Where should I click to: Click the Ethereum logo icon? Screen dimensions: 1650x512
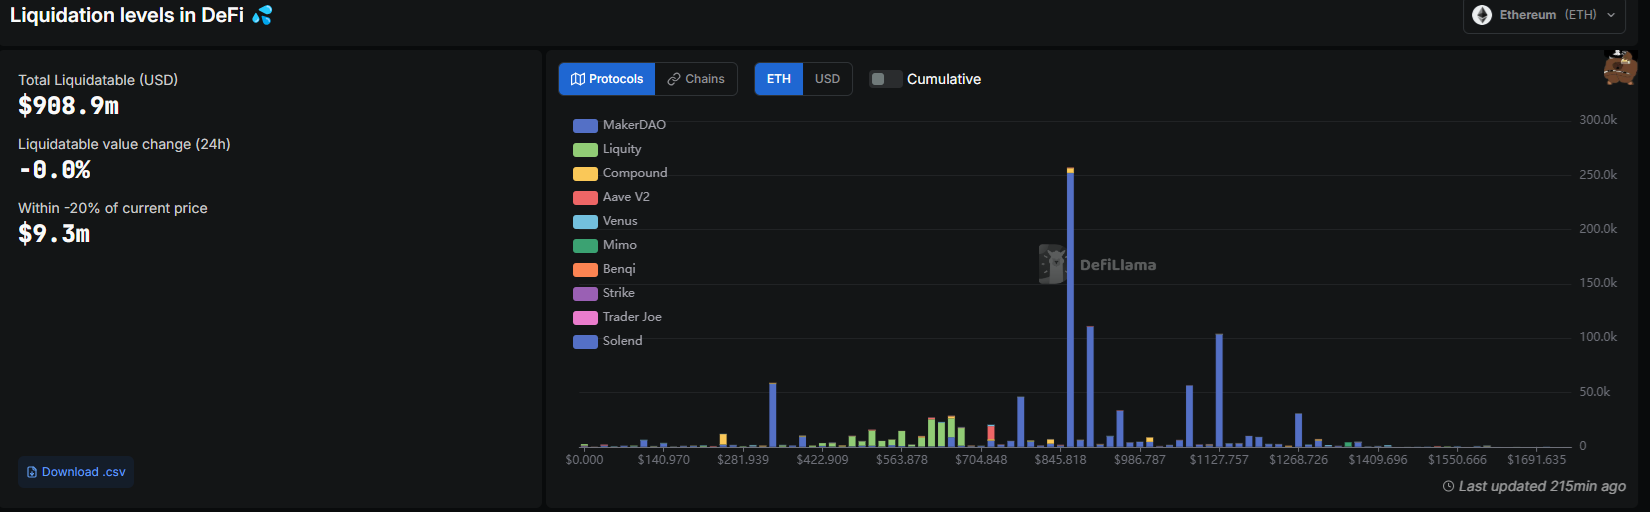[x=1482, y=15]
